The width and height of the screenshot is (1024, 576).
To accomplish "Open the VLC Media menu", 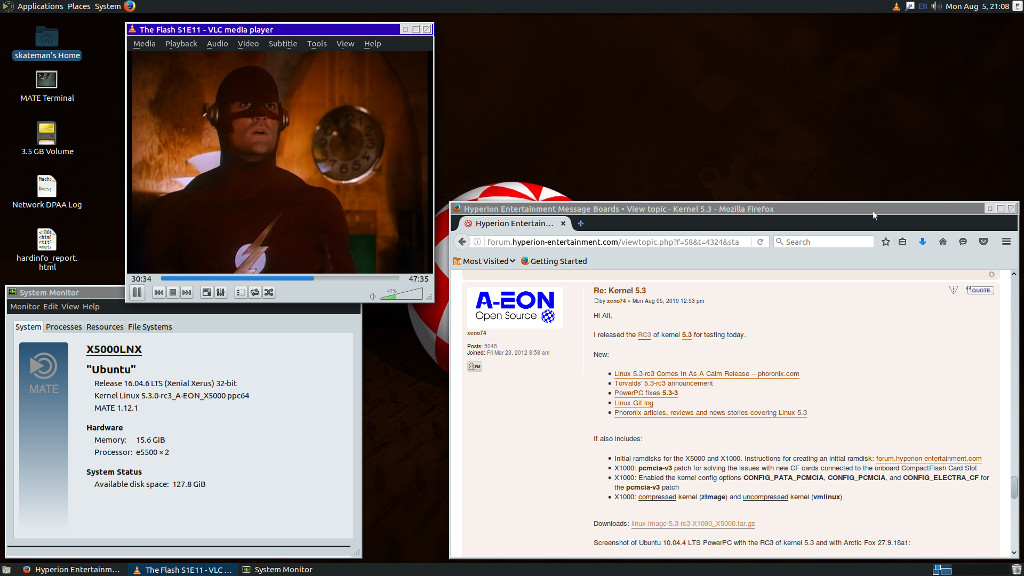I will pos(144,44).
